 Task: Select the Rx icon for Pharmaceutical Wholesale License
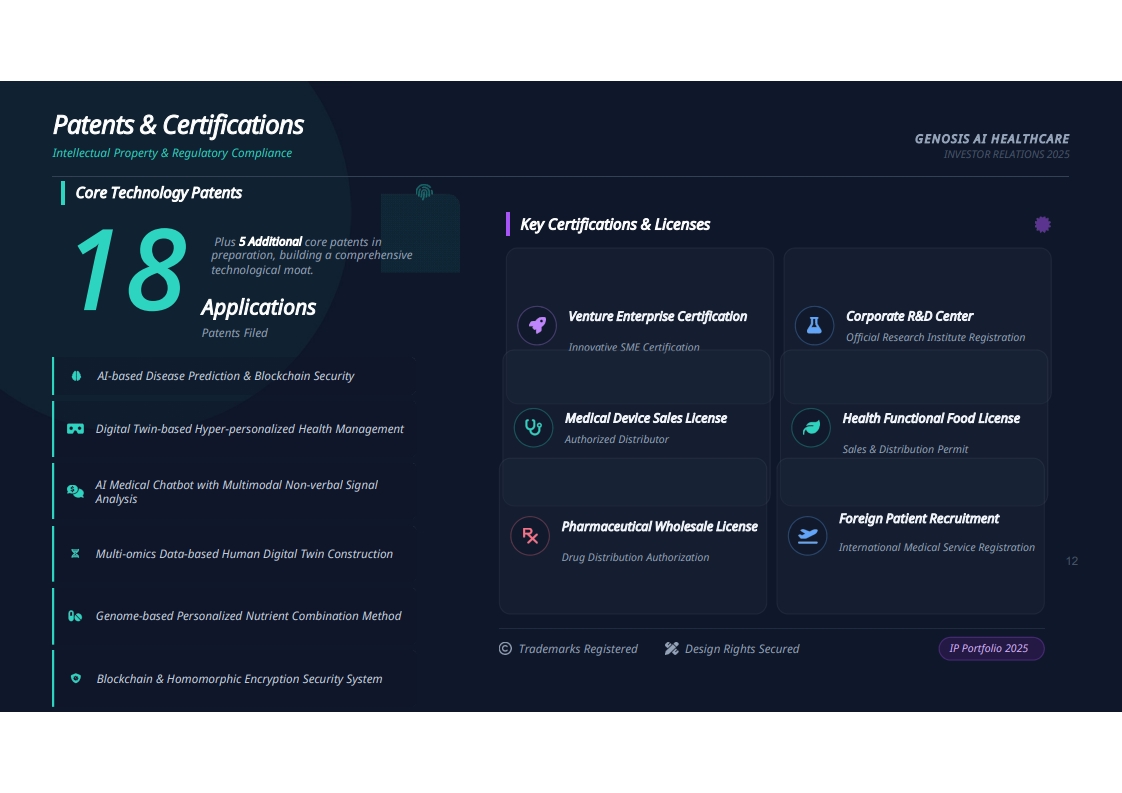coord(530,535)
